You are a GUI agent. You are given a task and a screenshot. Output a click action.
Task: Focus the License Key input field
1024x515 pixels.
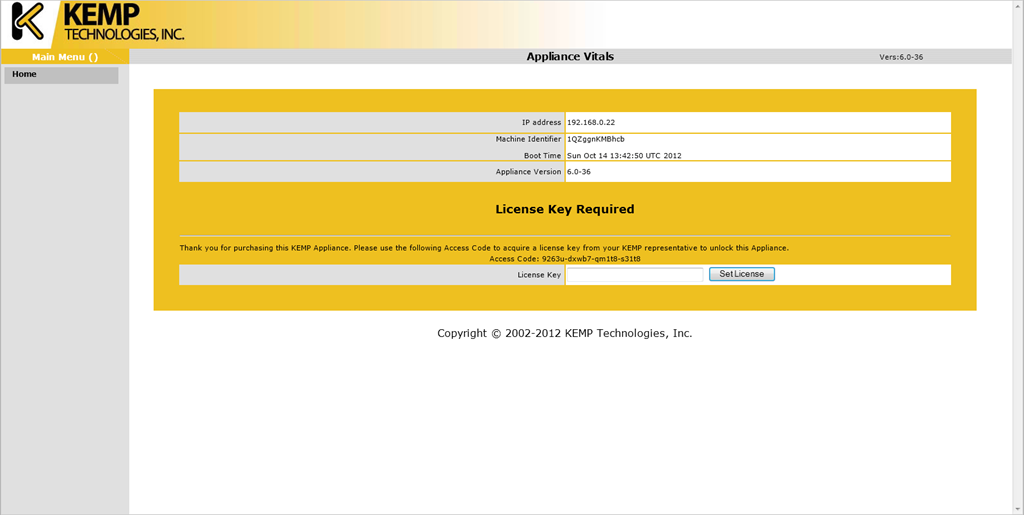(x=635, y=275)
